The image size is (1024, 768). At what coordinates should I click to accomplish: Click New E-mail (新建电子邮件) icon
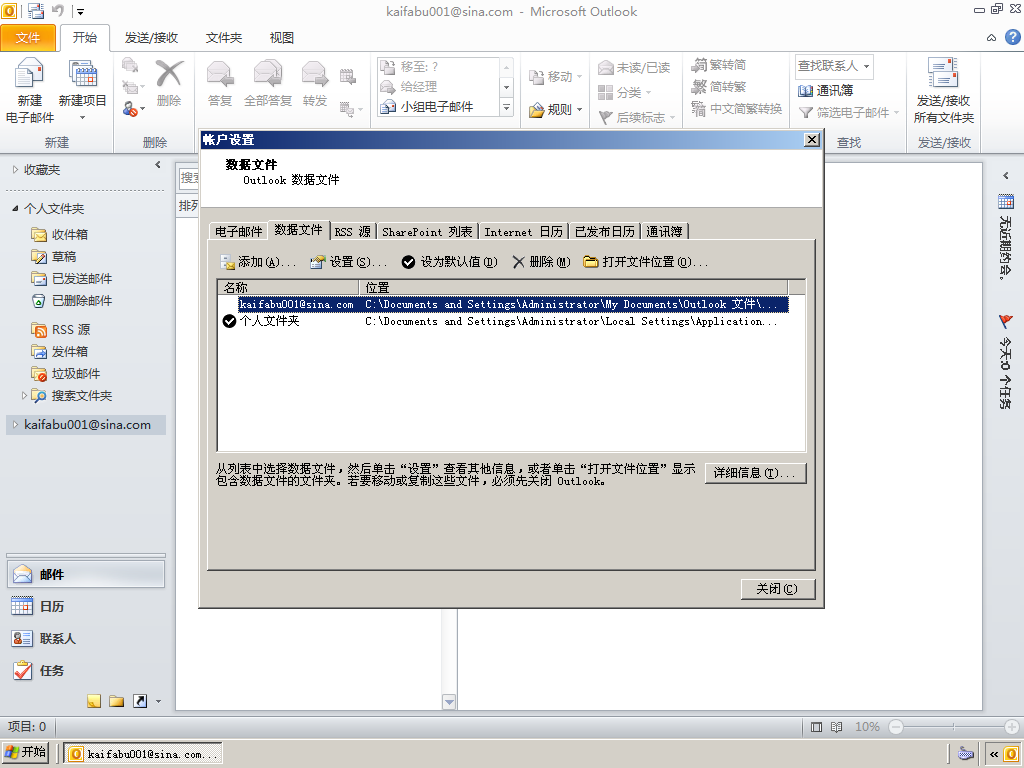[x=29, y=89]
